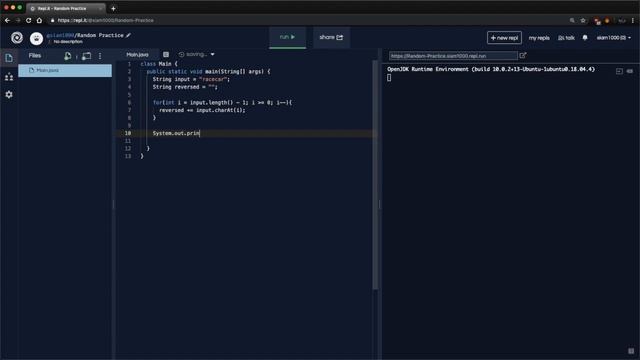Click the No description text
The width and height of the screenshot is (640, 360).
pos(68,42)
